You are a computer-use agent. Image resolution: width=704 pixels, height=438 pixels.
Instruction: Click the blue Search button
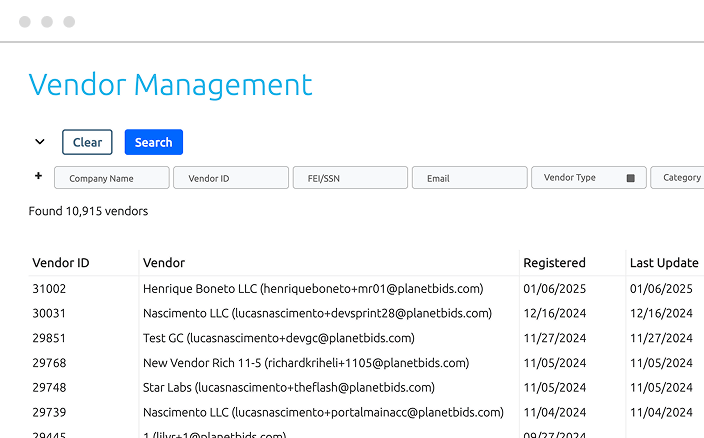153,142
